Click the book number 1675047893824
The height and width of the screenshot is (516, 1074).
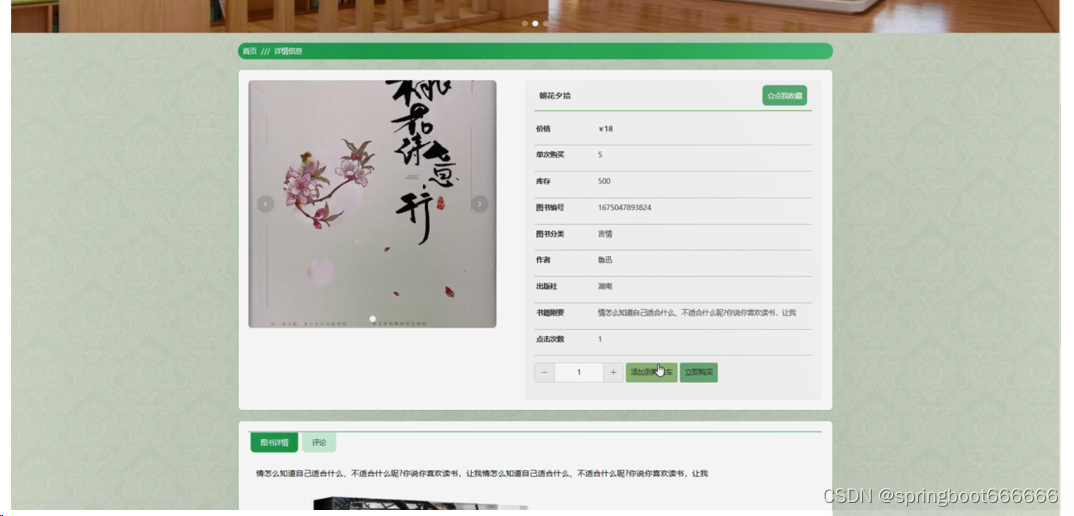625,208
